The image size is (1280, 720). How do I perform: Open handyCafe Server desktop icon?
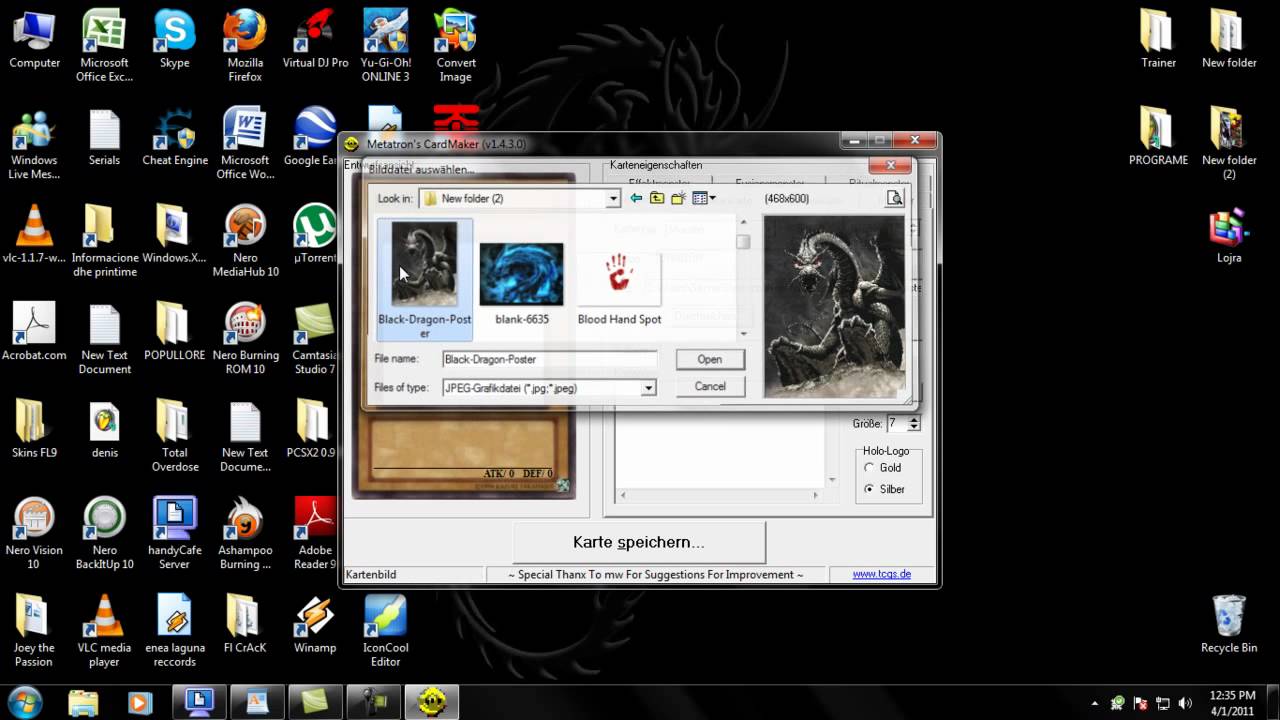click(x=175, y=533)
